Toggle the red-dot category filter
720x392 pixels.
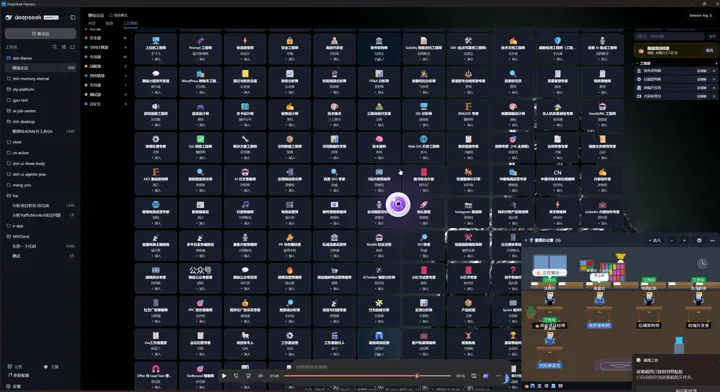pos(86,38)
